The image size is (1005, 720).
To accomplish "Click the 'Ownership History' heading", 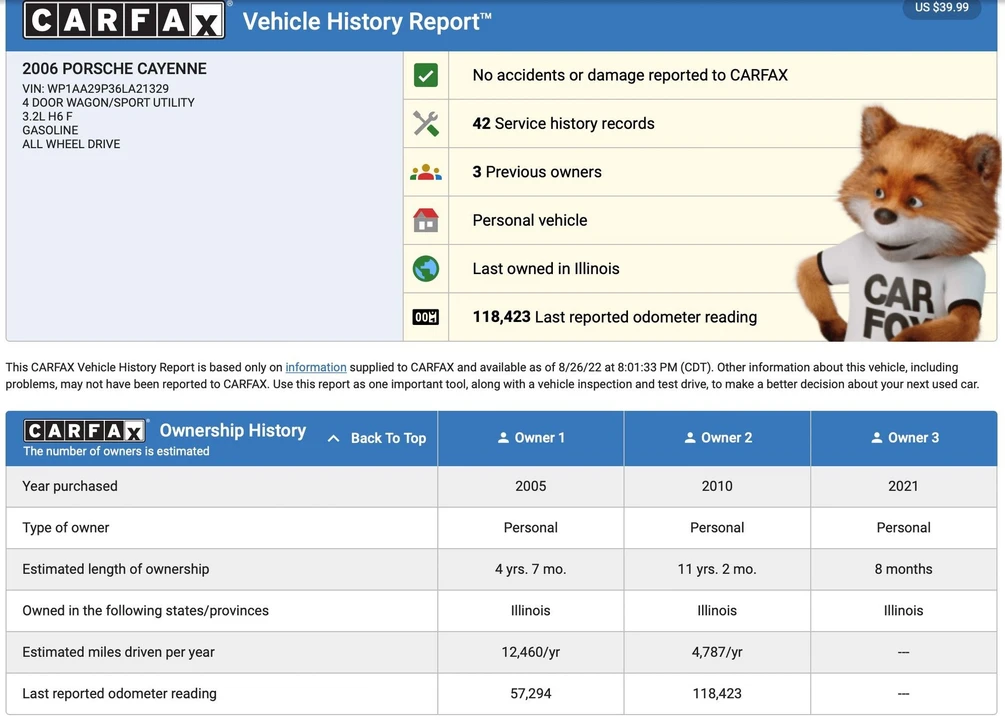I will 233,430.
